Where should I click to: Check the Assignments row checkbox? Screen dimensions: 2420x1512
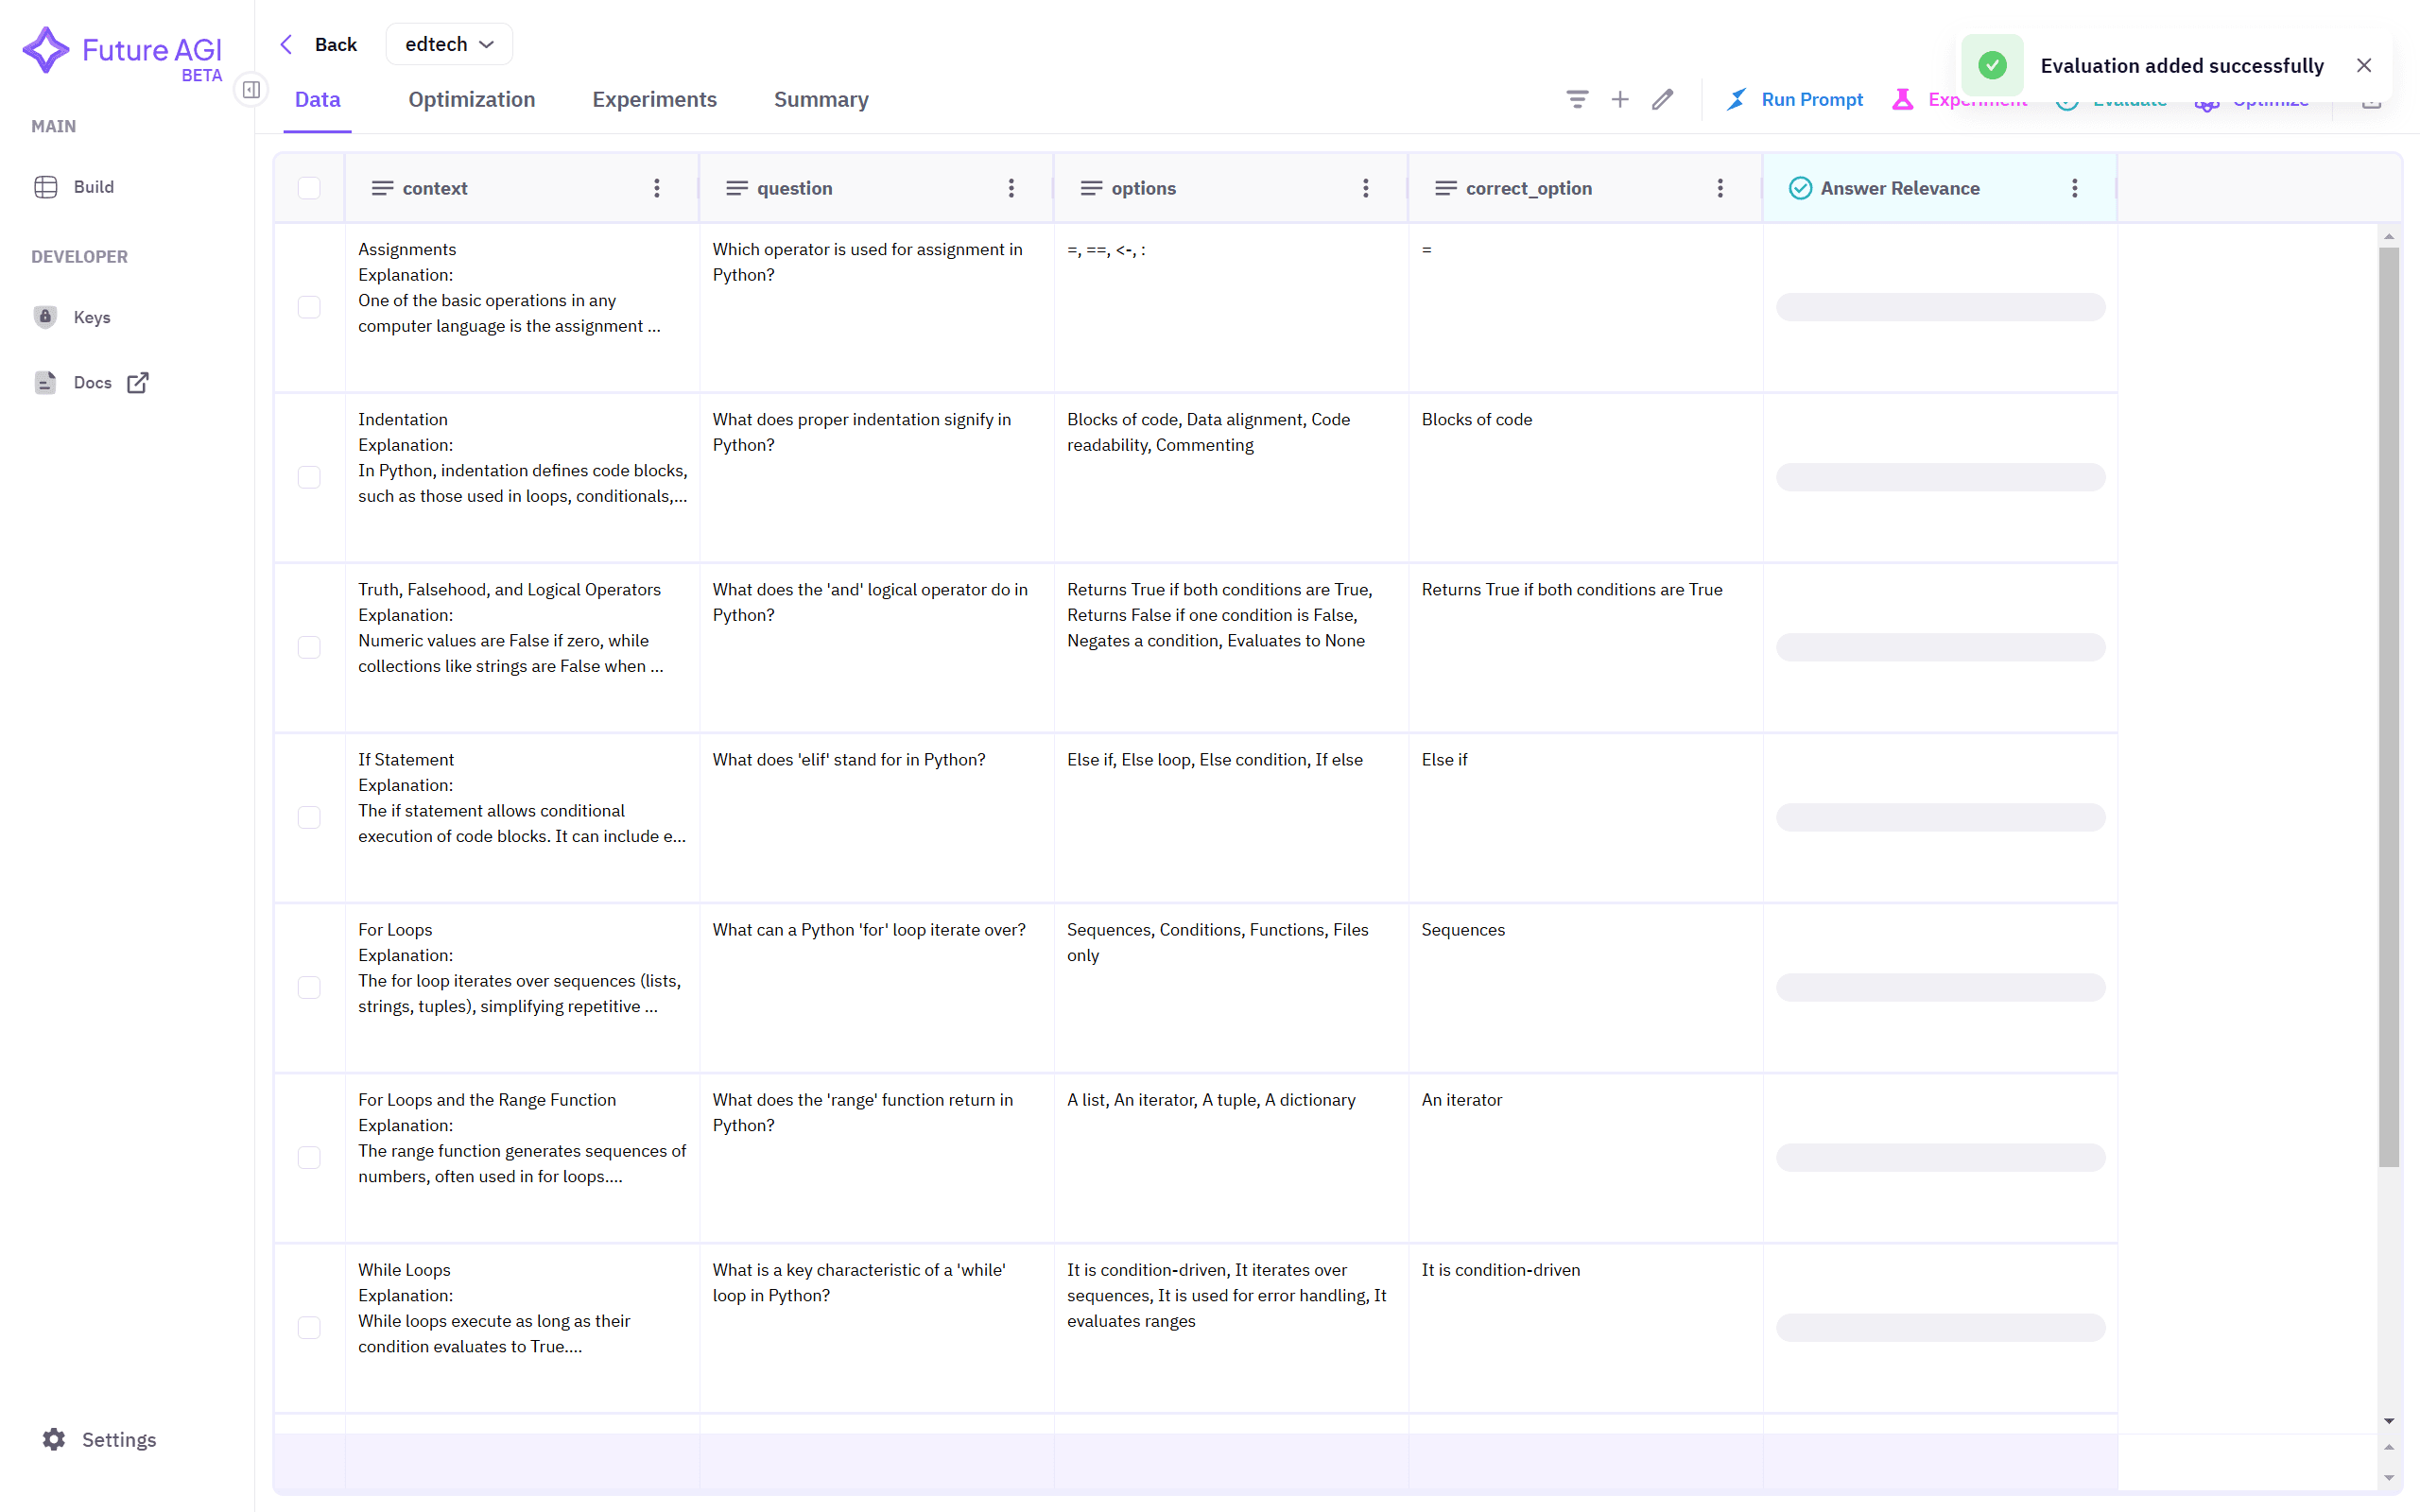[309, 307]
